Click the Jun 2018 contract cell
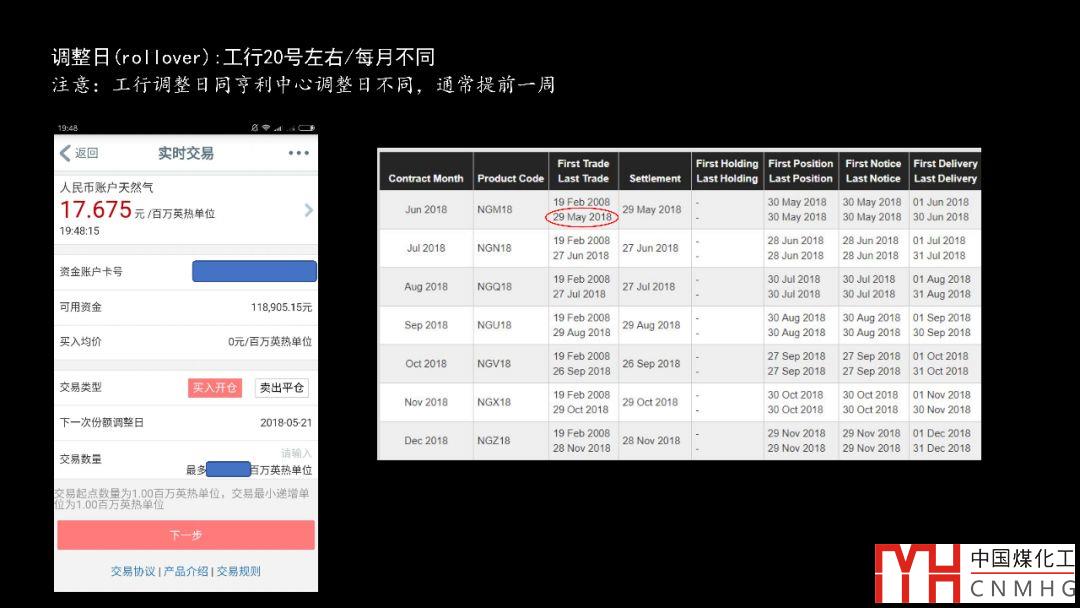The image size is (1080, 608). [x=426, y=209]
